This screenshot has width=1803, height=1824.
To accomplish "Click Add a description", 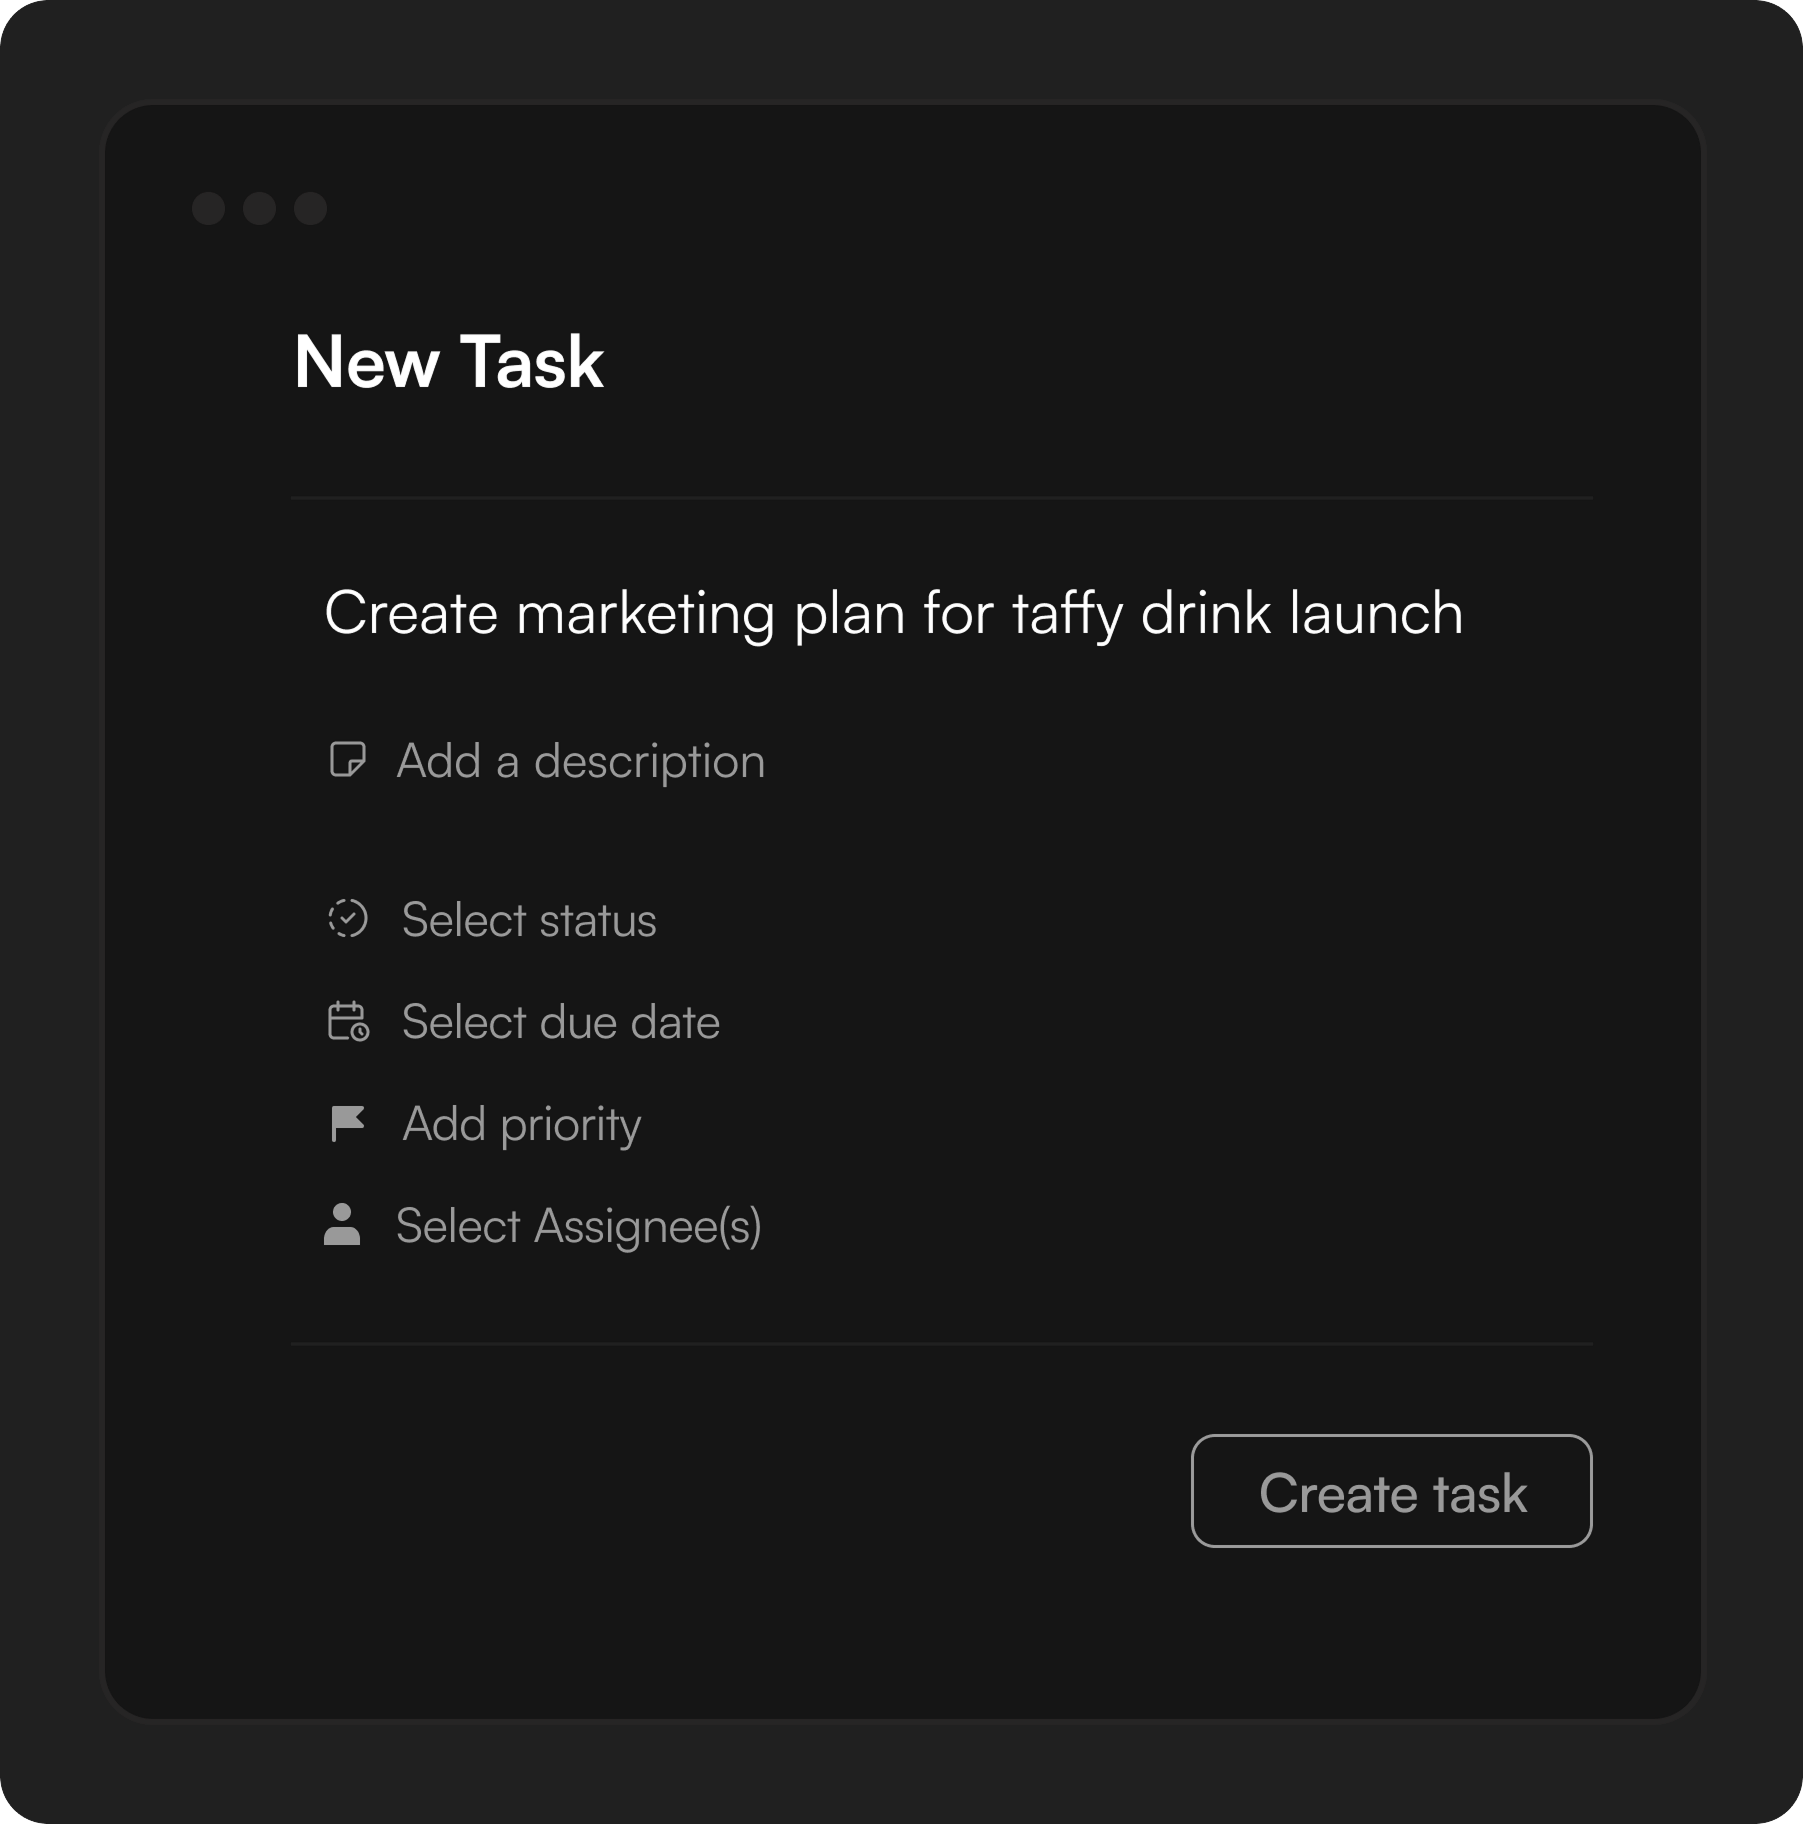I will pyautogui.click(x=581, y=761).
